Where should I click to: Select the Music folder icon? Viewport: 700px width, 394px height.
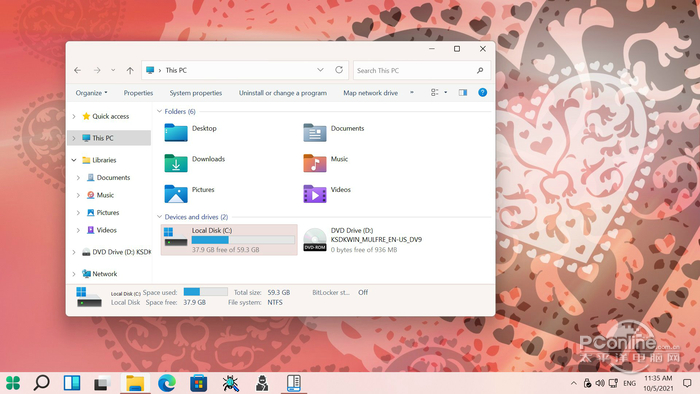tap(315, 163)
